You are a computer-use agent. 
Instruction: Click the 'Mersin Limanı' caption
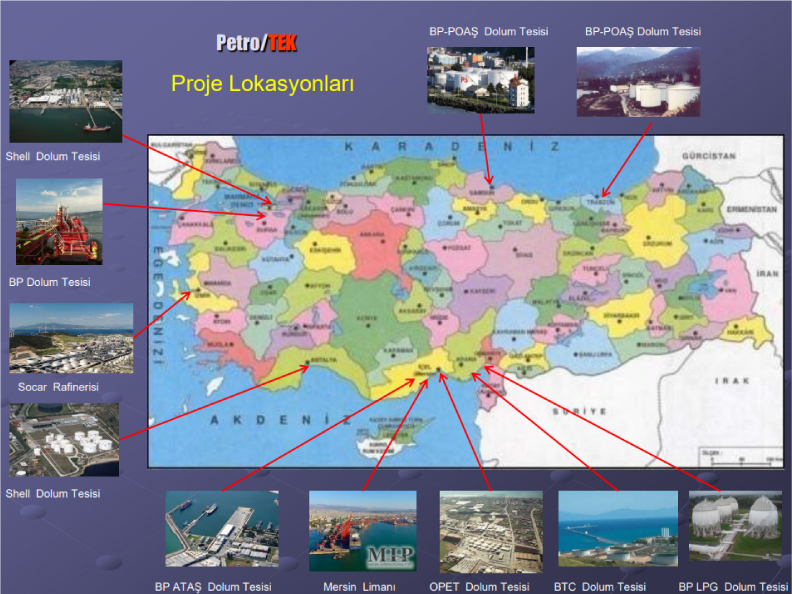click(x=359, y=587)
